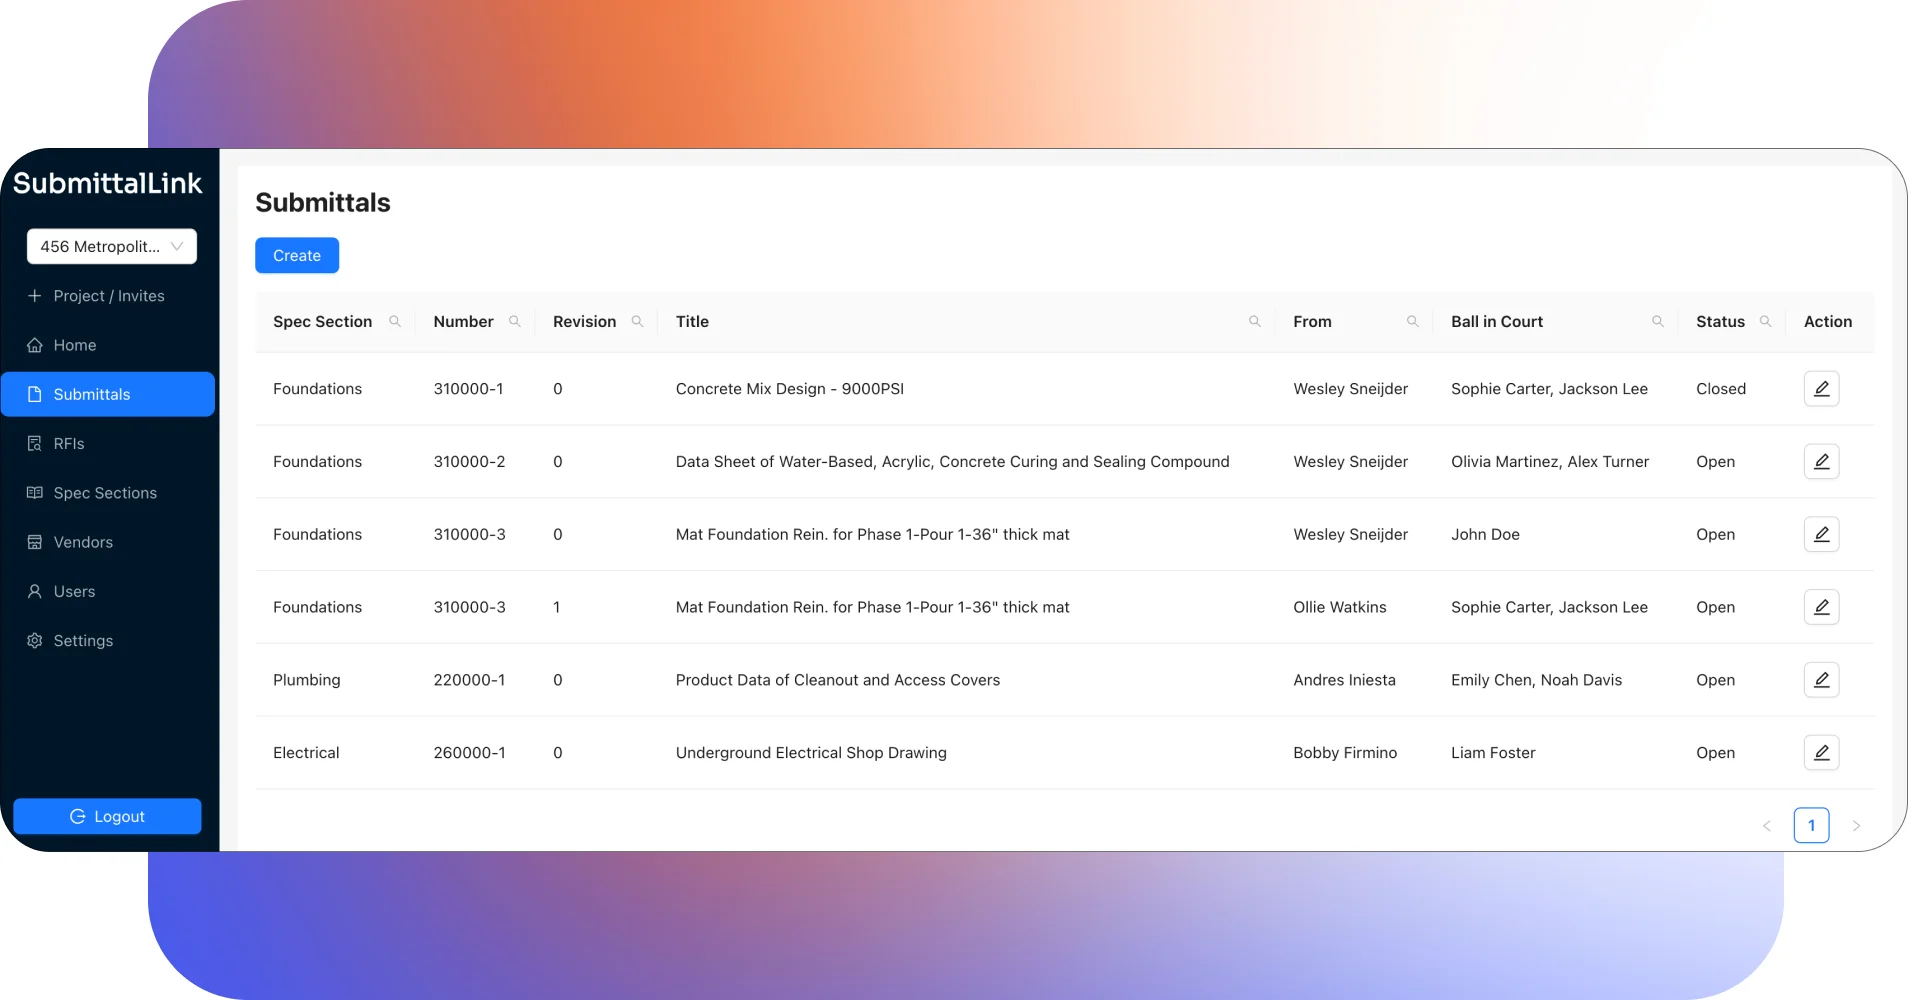Screen dimensions: 1910x1000
Task: Click number cell "220000-1"
Action: point(469,680)
